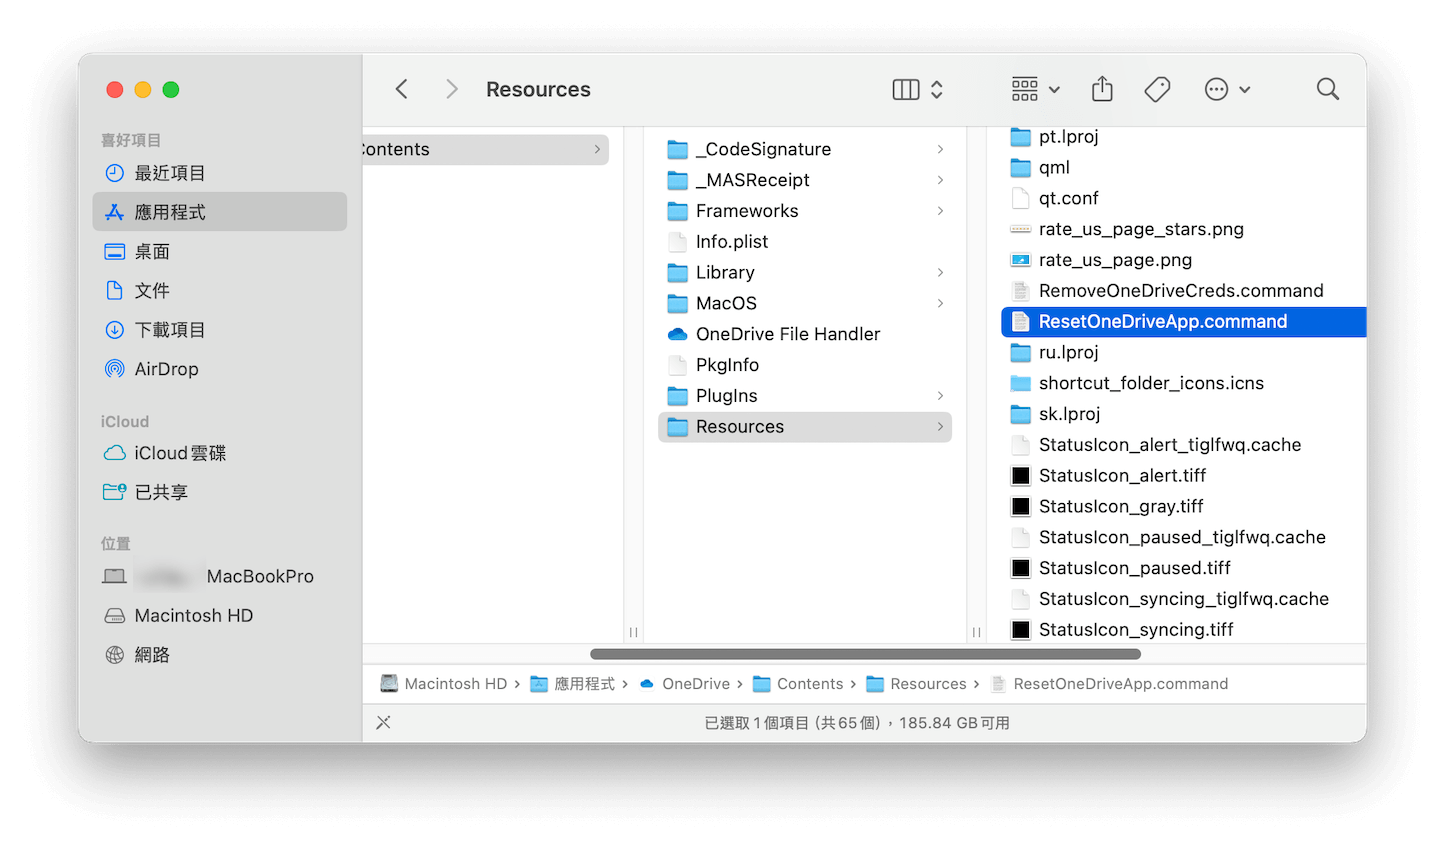This screenshot has height=846, width=1445.
Task: Click OneDrive in the path bar
Action: coord(684,684)
